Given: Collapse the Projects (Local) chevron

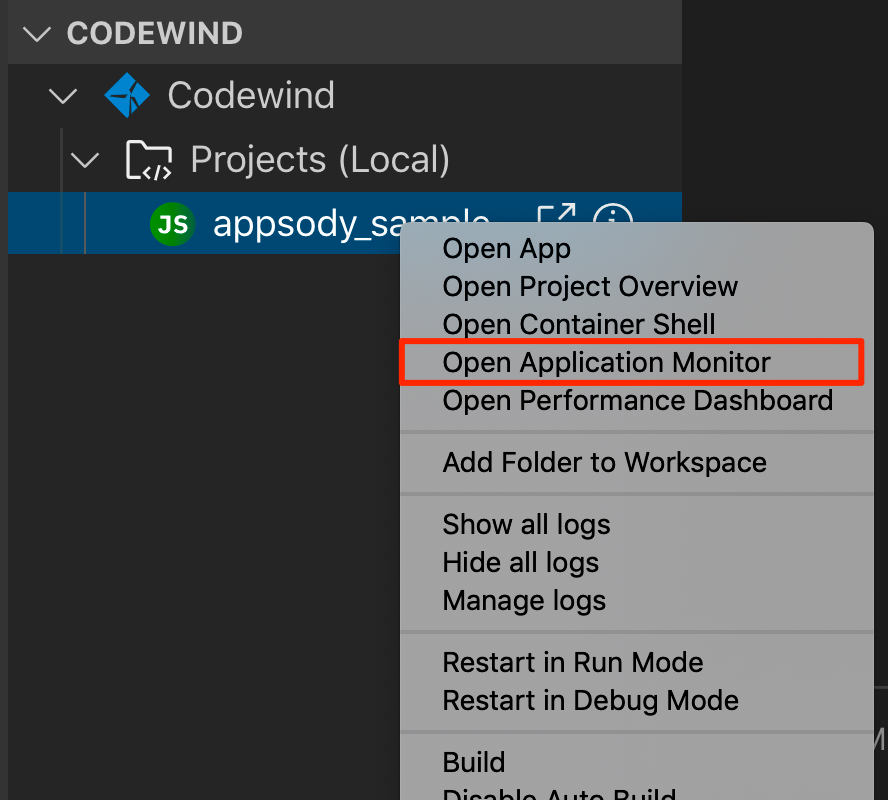Looking at the screenshot, I should tap(85, 160).
